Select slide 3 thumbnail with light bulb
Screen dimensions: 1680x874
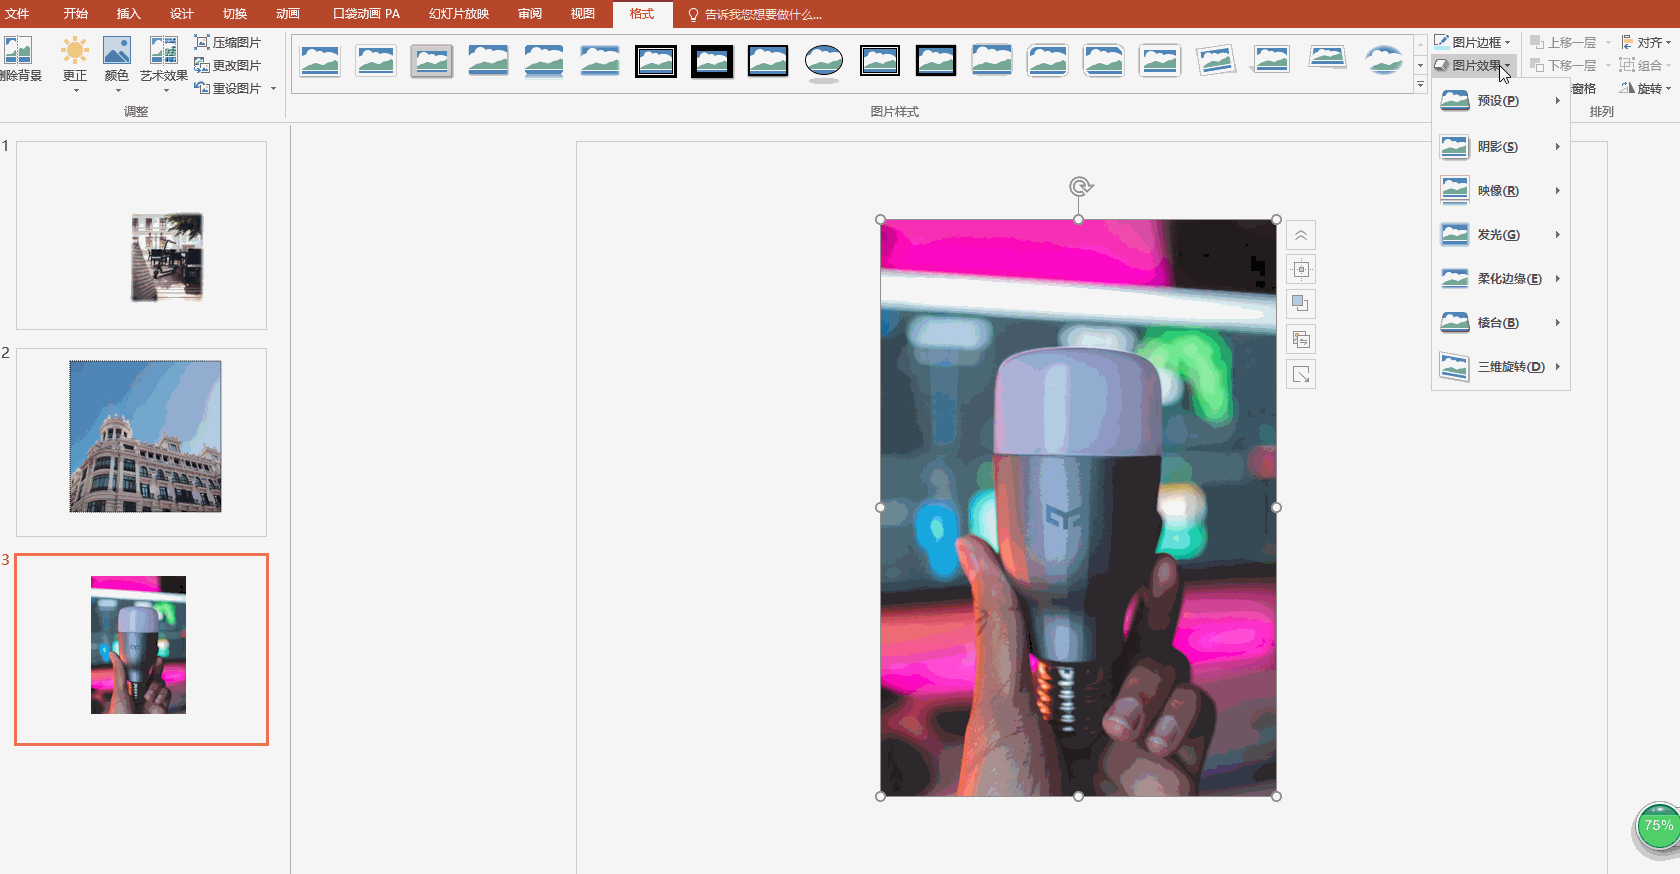tap(141, 649)
